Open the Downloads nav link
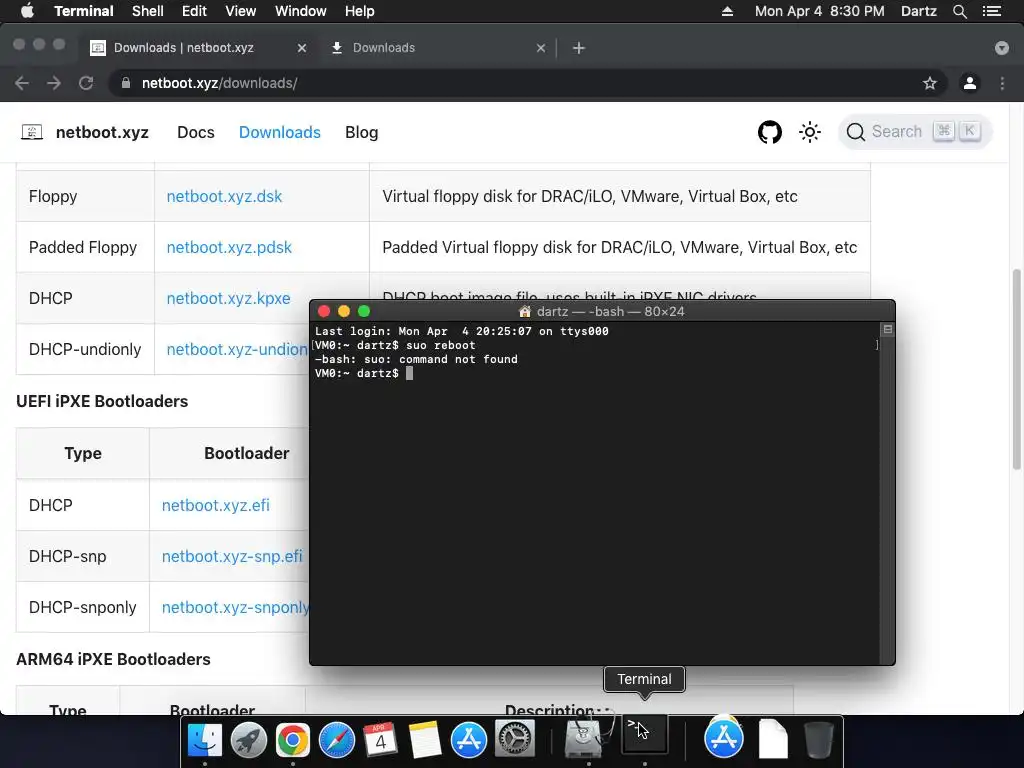The image size is (1024, 768). pos(280,132)
